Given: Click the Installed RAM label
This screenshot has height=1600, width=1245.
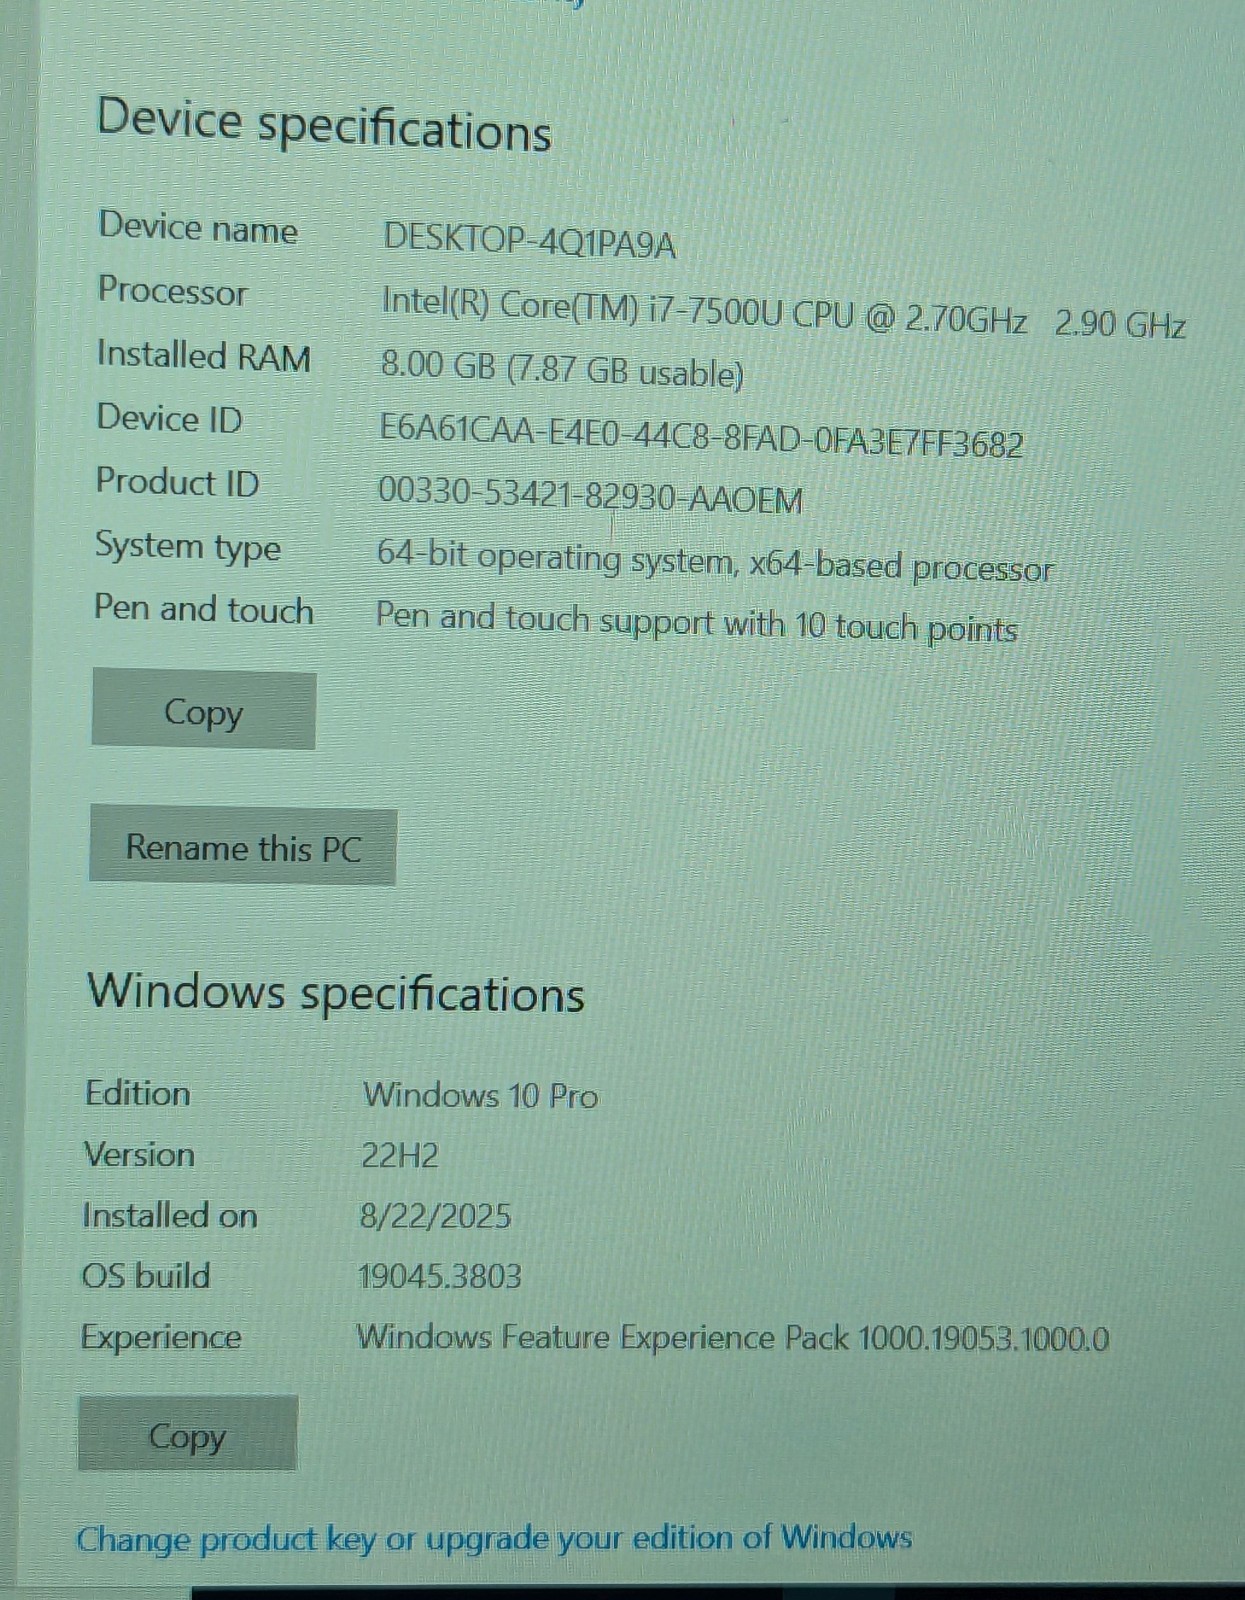Looking at the screenshot, I should click(x=204, y=356).
